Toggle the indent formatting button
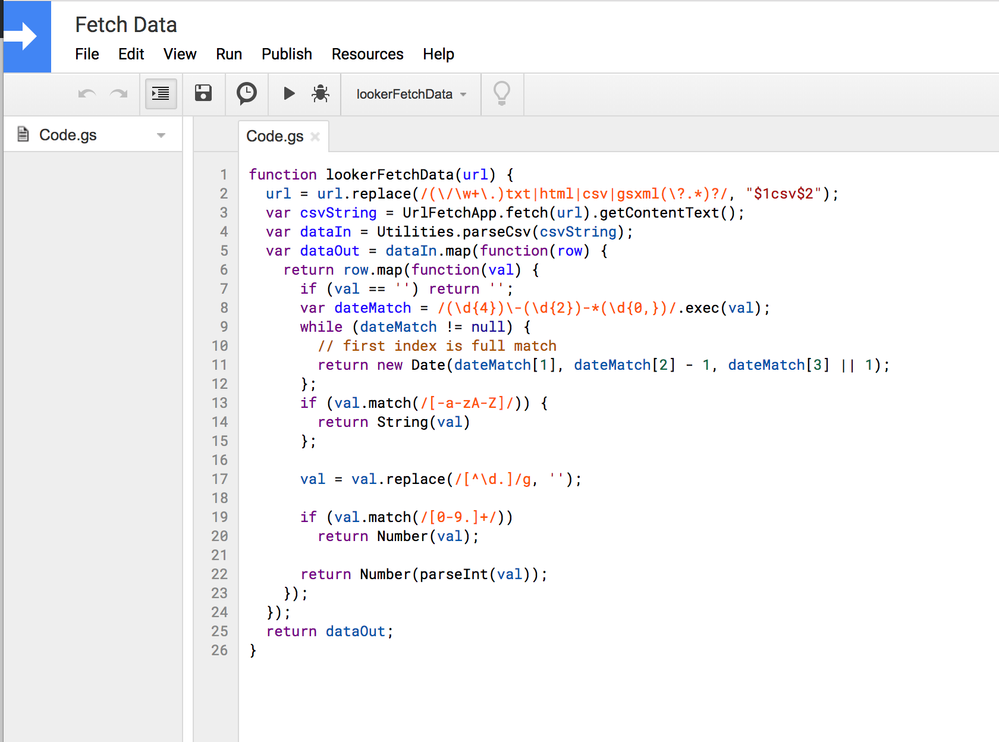Screen dimensions: 999x742 pyautogui.click(x=161, y=94)
